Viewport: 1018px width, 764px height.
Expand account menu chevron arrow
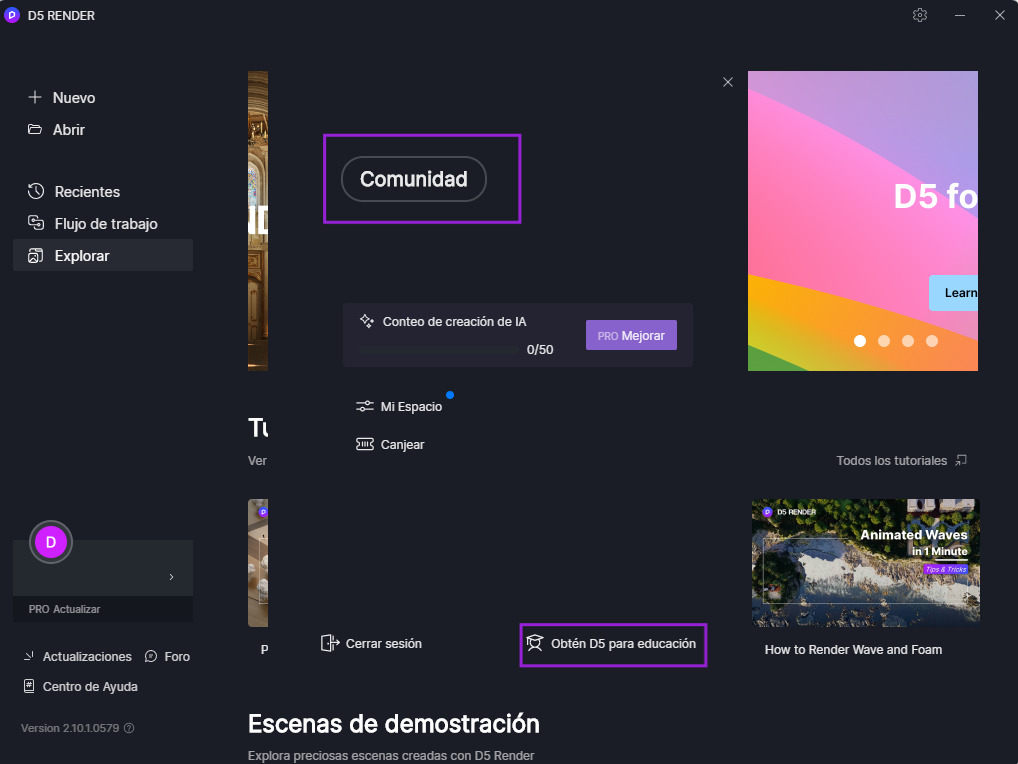coord(171,577)
